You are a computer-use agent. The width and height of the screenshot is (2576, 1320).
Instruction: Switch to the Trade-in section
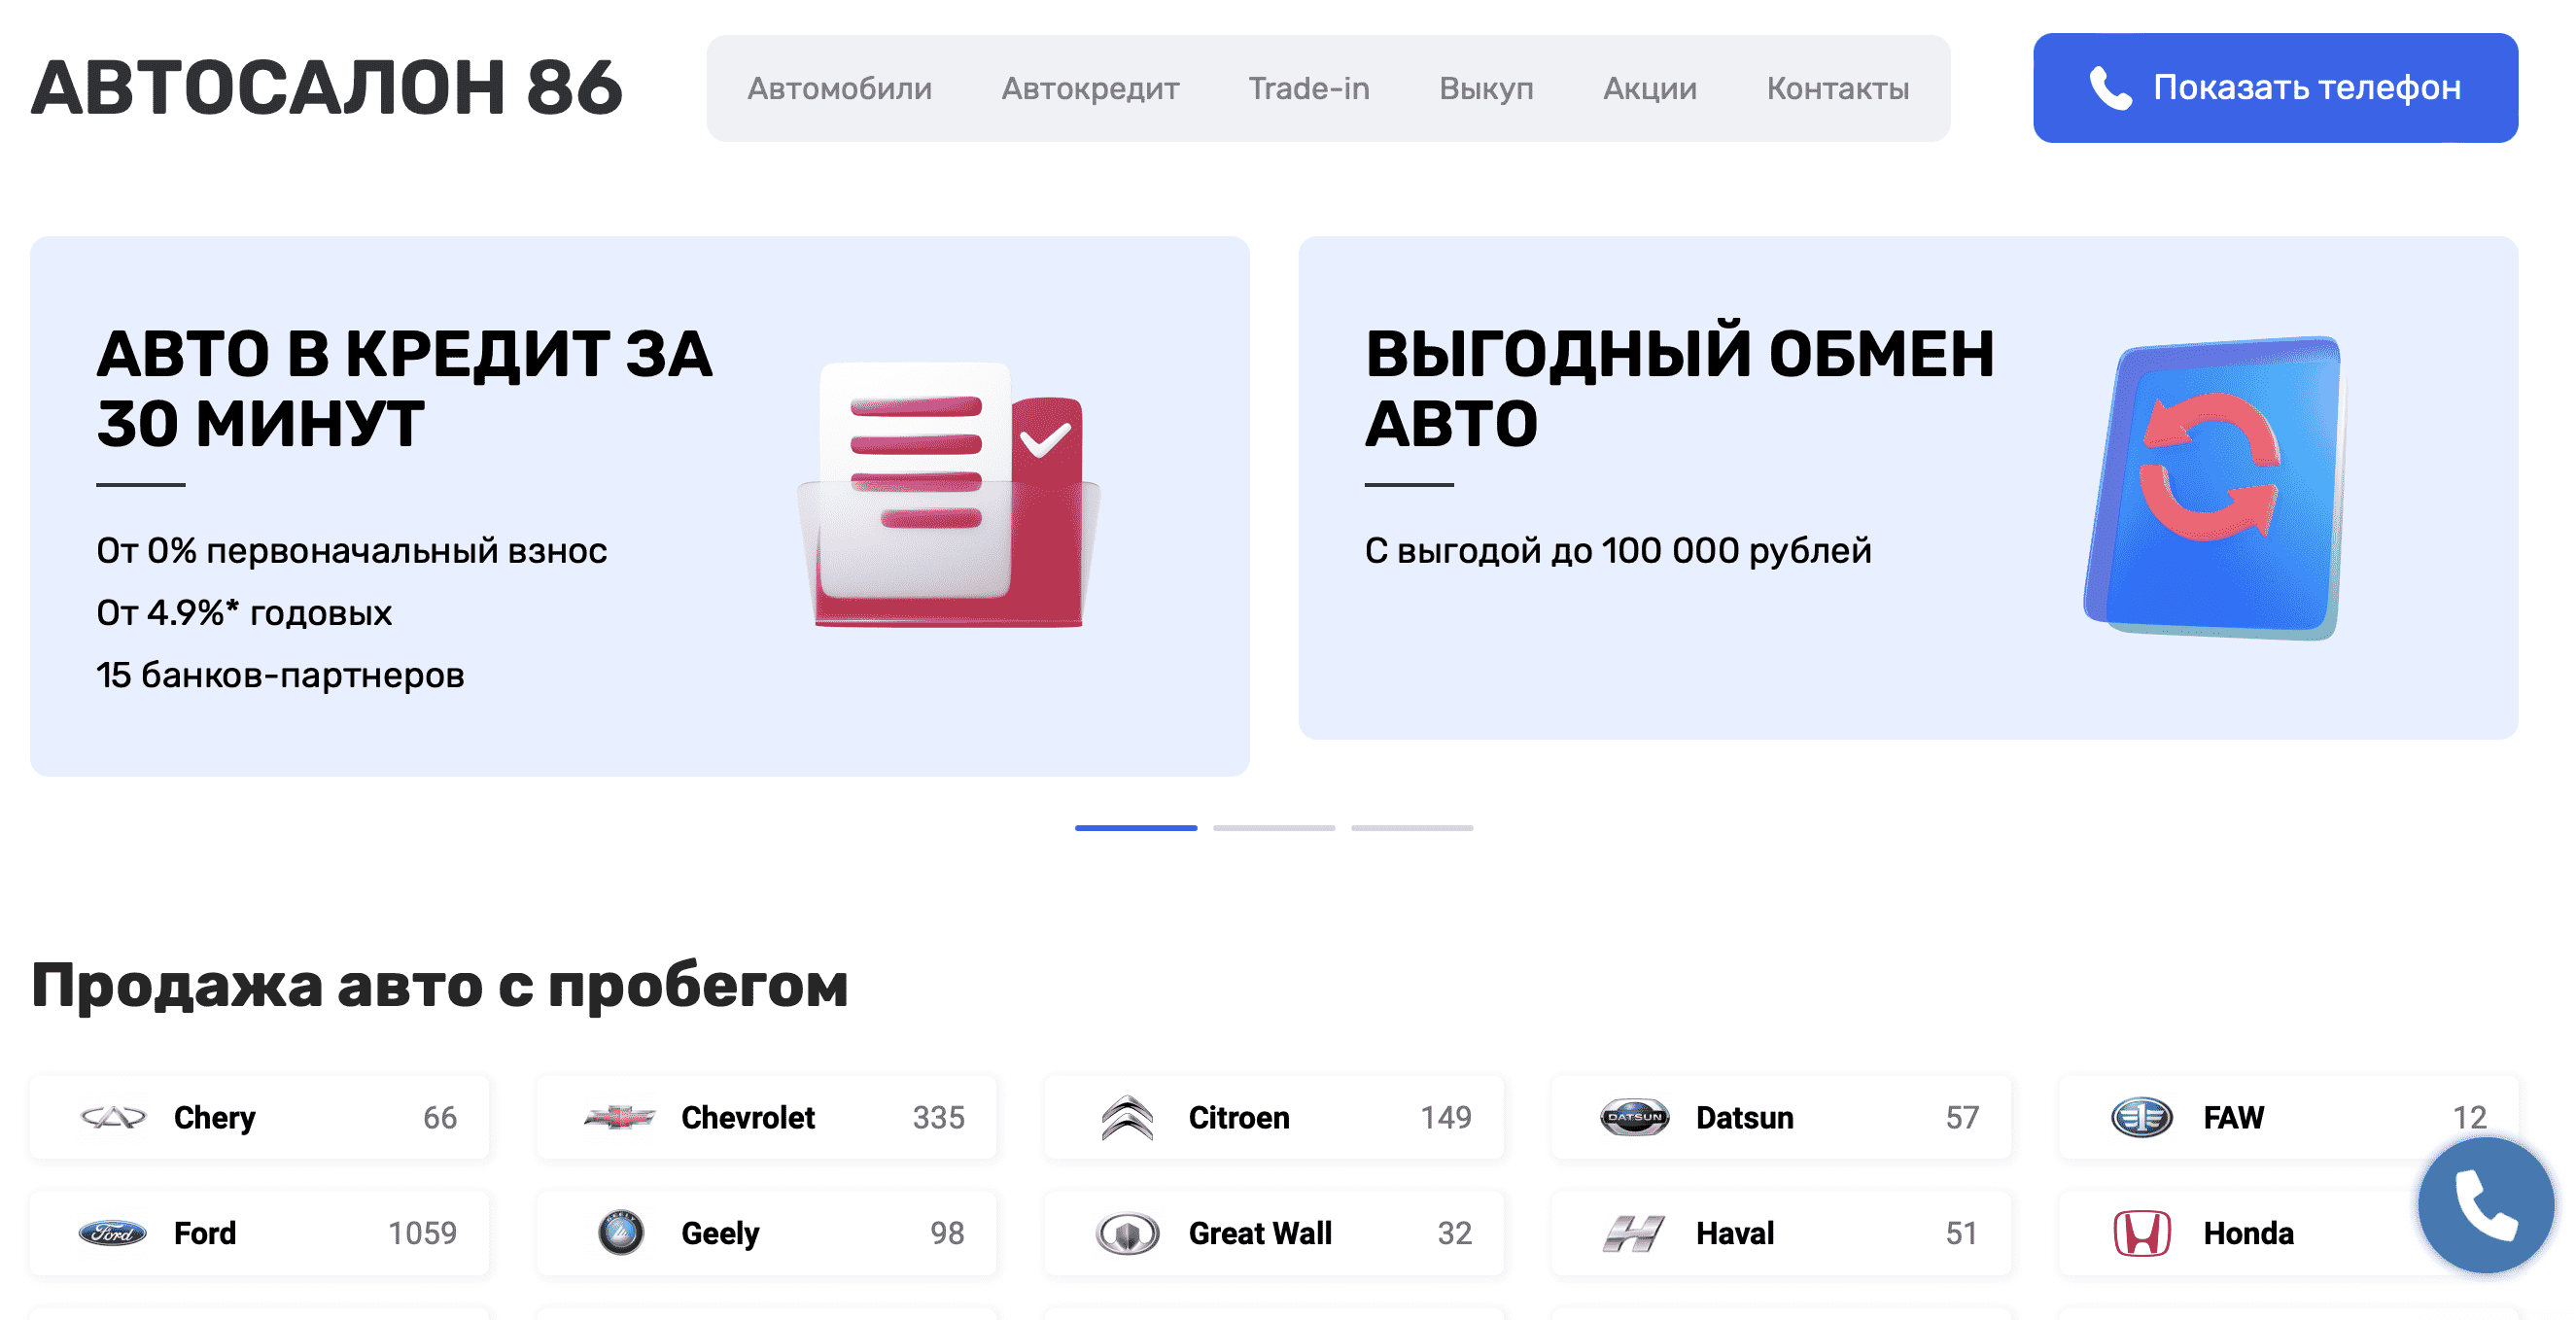coord(1310,88)
